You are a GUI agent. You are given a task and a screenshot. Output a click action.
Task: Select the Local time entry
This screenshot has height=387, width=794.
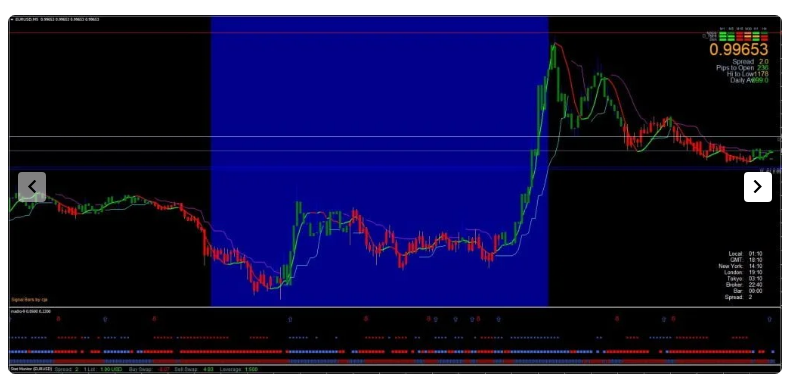(745, 253)
